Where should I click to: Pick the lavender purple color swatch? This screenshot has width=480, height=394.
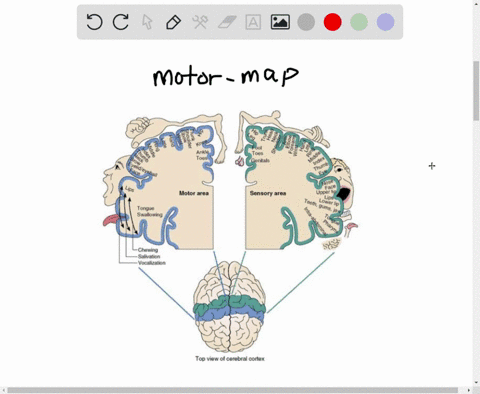(386, 22)
